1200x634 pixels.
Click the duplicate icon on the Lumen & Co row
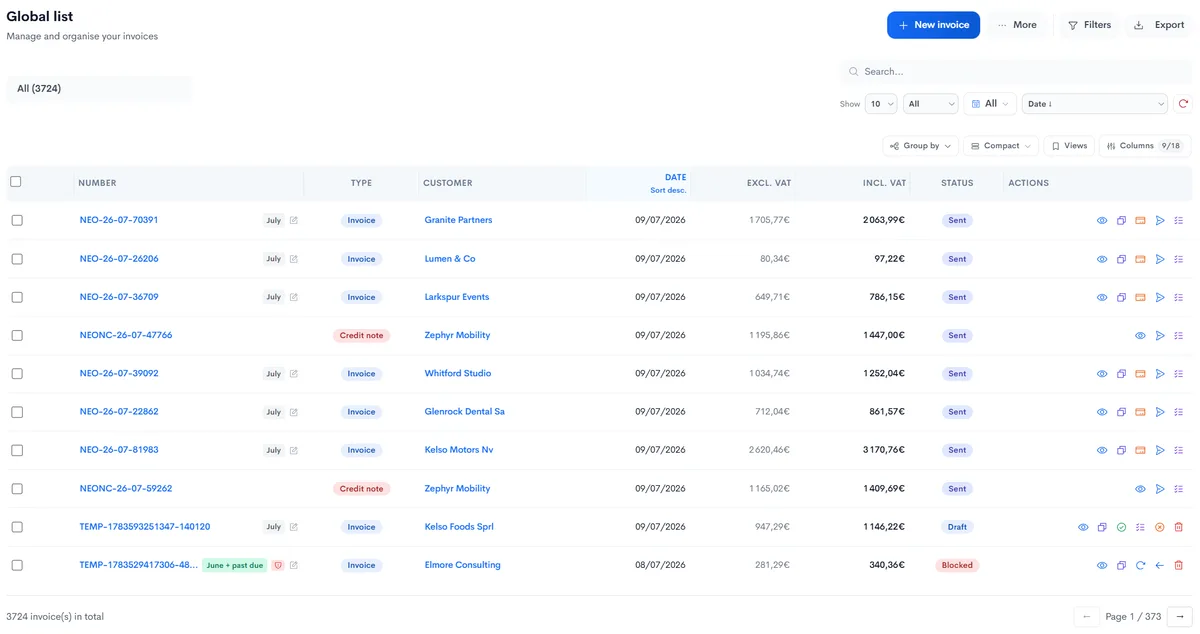[x=1121, y=259]
